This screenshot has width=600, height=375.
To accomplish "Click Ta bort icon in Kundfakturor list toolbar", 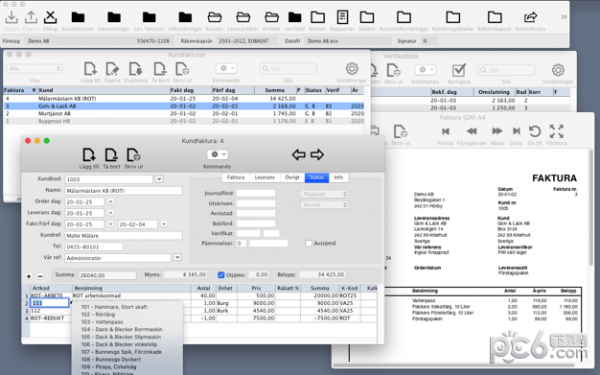I will (160, 69).
